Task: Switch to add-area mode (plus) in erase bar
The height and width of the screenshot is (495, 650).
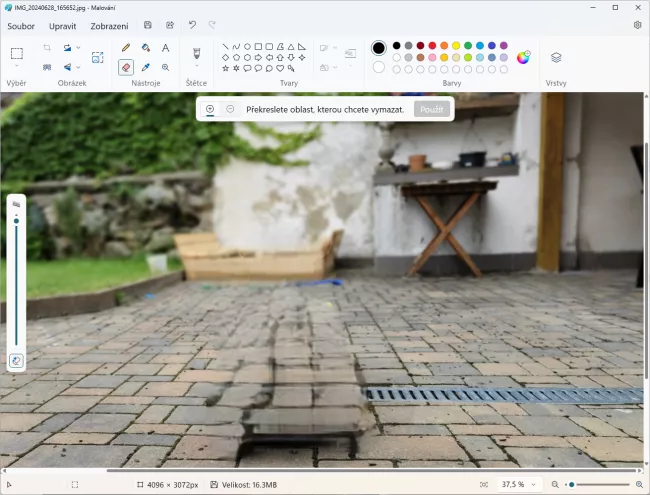Action: click(210, 109)
